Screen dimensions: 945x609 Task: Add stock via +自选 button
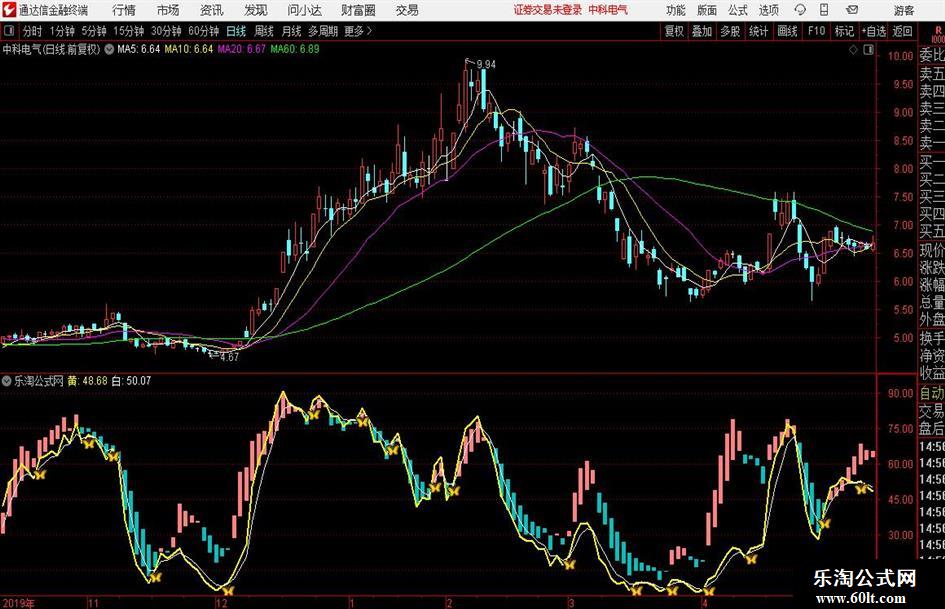873,31
